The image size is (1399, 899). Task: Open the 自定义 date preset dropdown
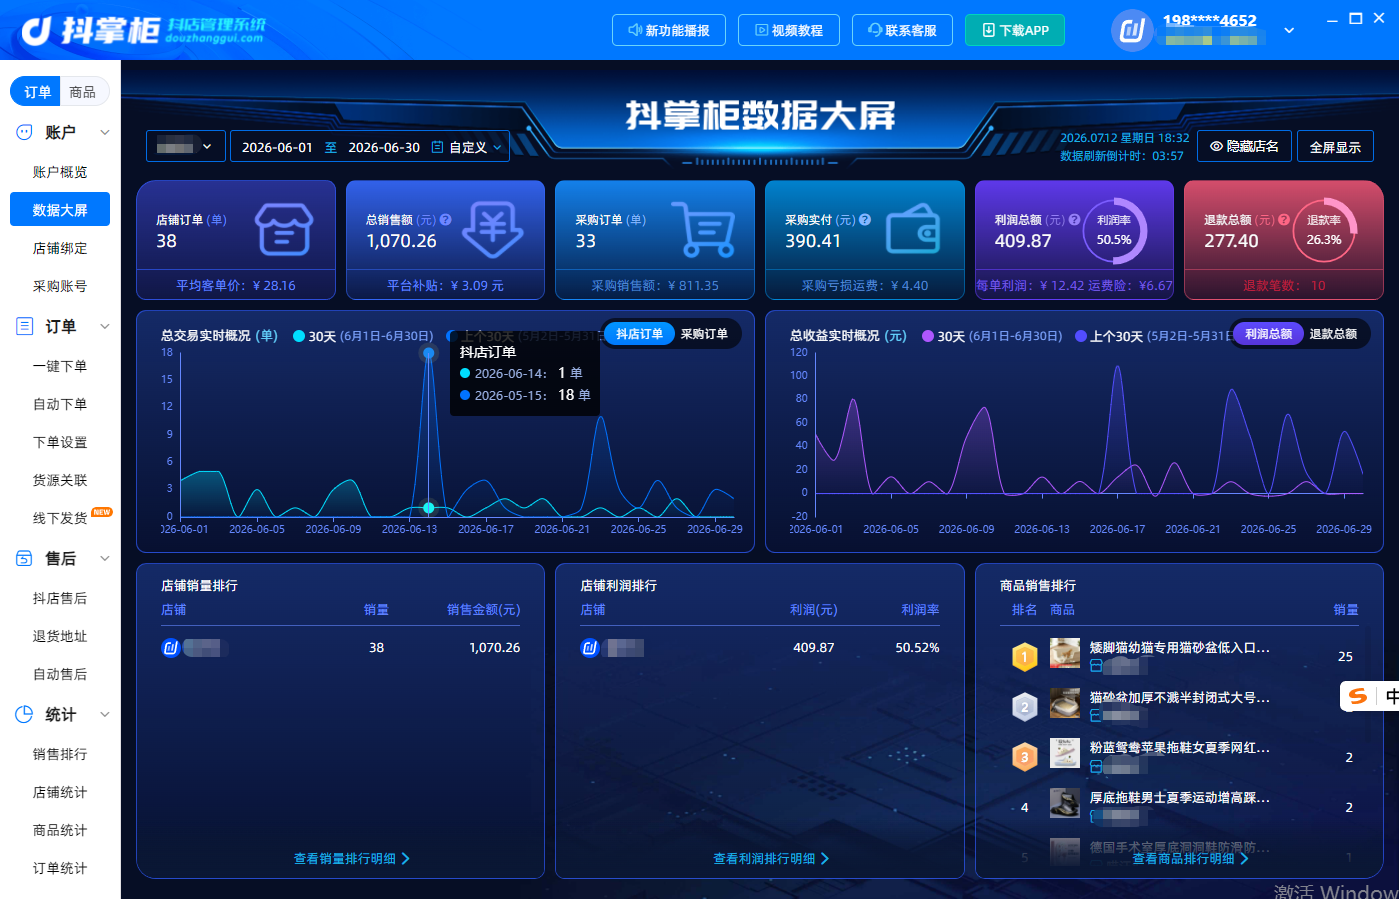point(475,147)
